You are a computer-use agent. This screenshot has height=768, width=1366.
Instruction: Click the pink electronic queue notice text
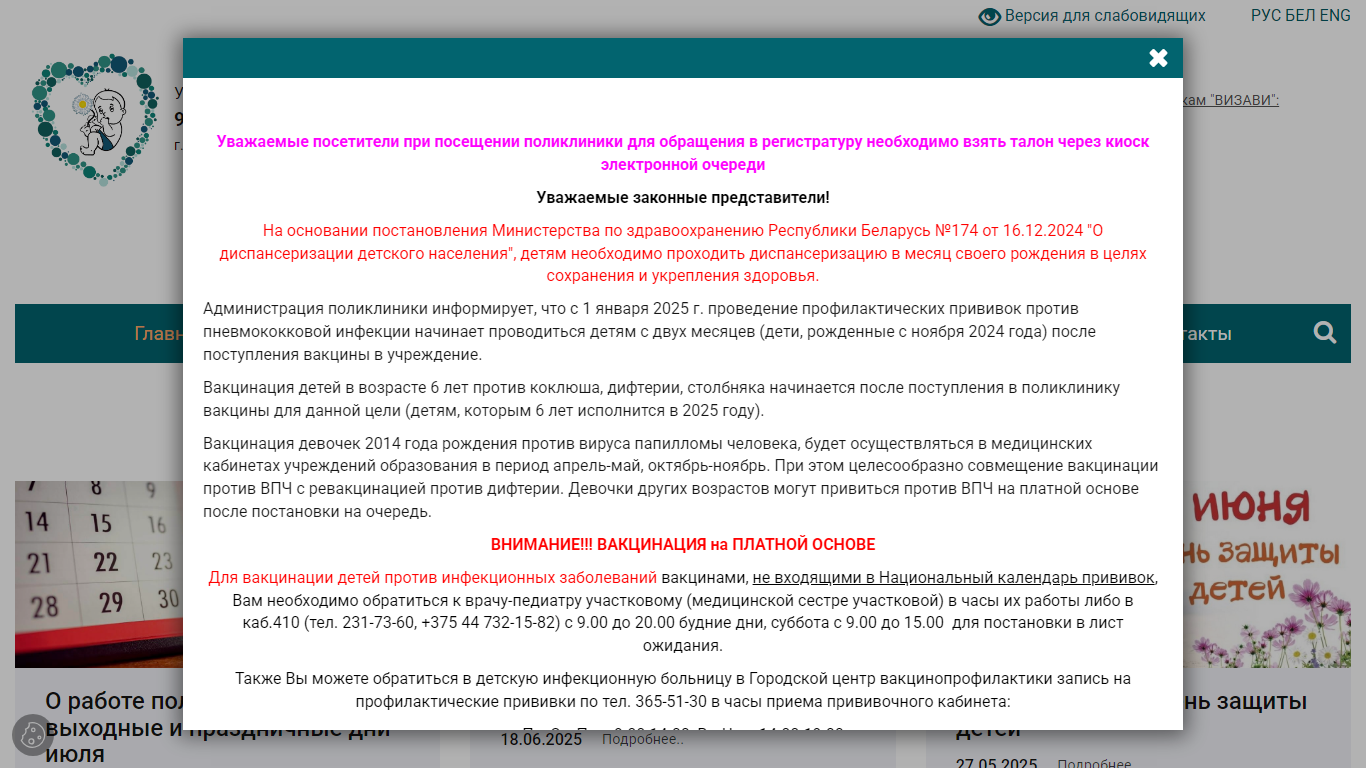tap(683, 153)
